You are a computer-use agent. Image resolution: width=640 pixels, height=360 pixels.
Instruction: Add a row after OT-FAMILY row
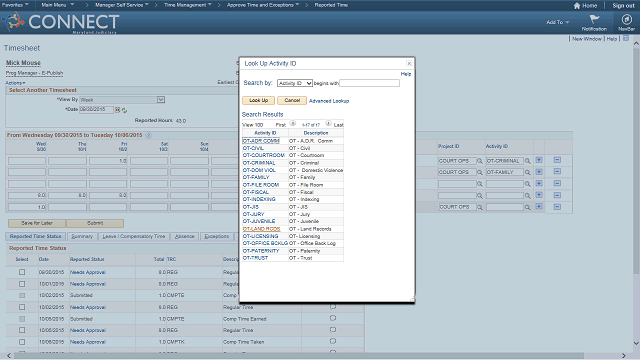click(x=539, y=171)
